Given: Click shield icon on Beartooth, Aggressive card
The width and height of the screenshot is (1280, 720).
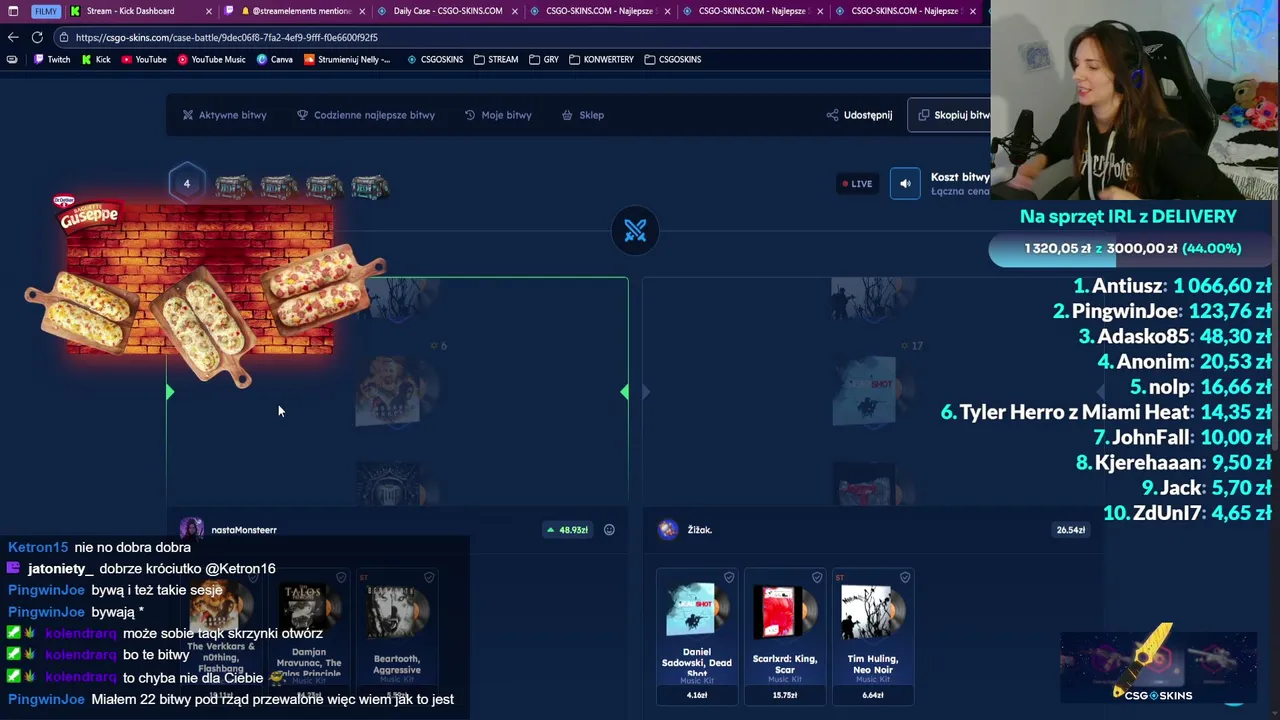Looking at the screenshot, I should 429,578.
